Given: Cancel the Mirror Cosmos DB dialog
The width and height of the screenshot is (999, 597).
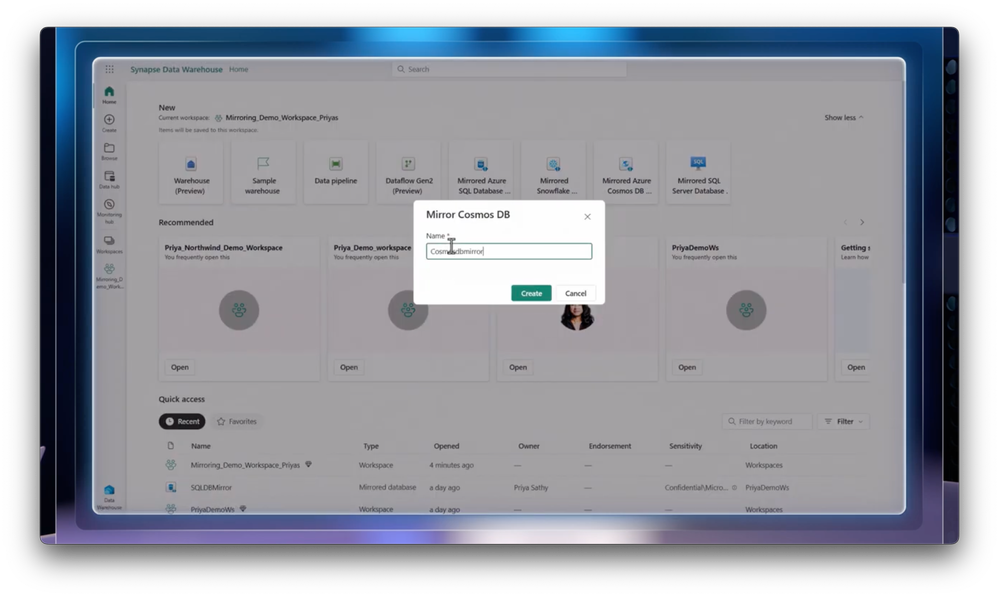Looking at the screenshot, I should tap(575, 293).
